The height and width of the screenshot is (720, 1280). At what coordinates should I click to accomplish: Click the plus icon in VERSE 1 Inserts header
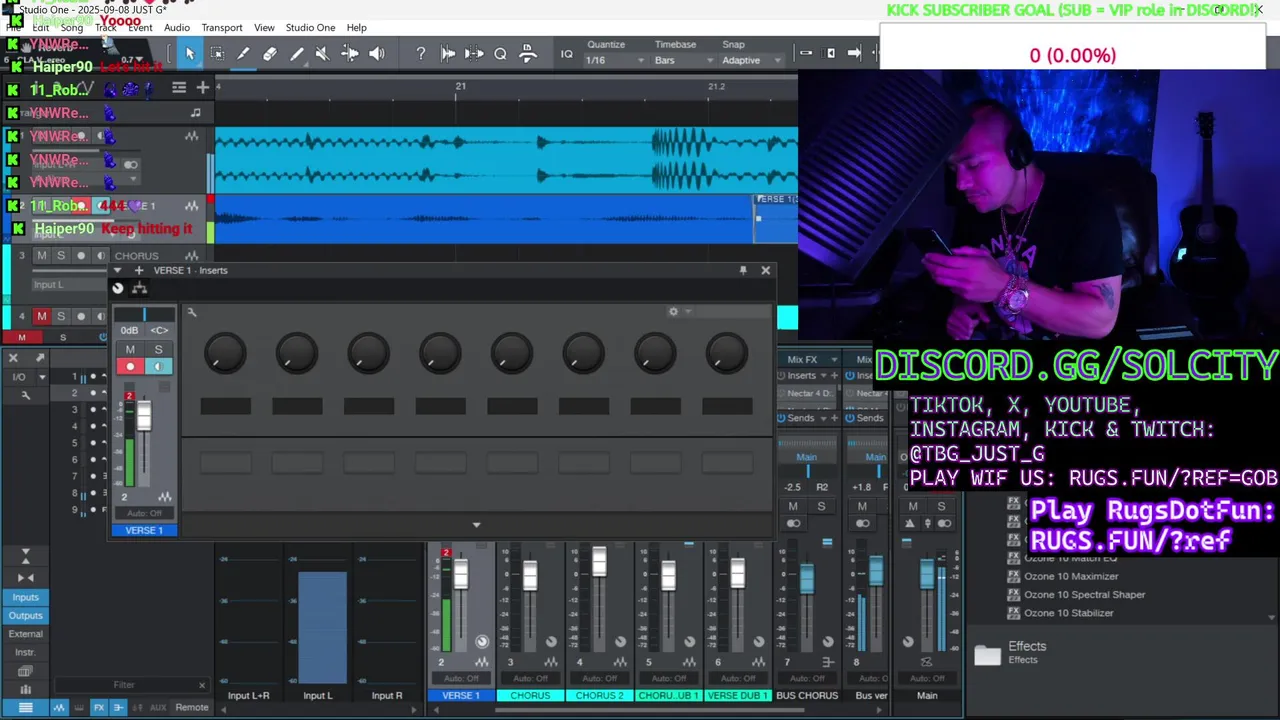[139, 270]
